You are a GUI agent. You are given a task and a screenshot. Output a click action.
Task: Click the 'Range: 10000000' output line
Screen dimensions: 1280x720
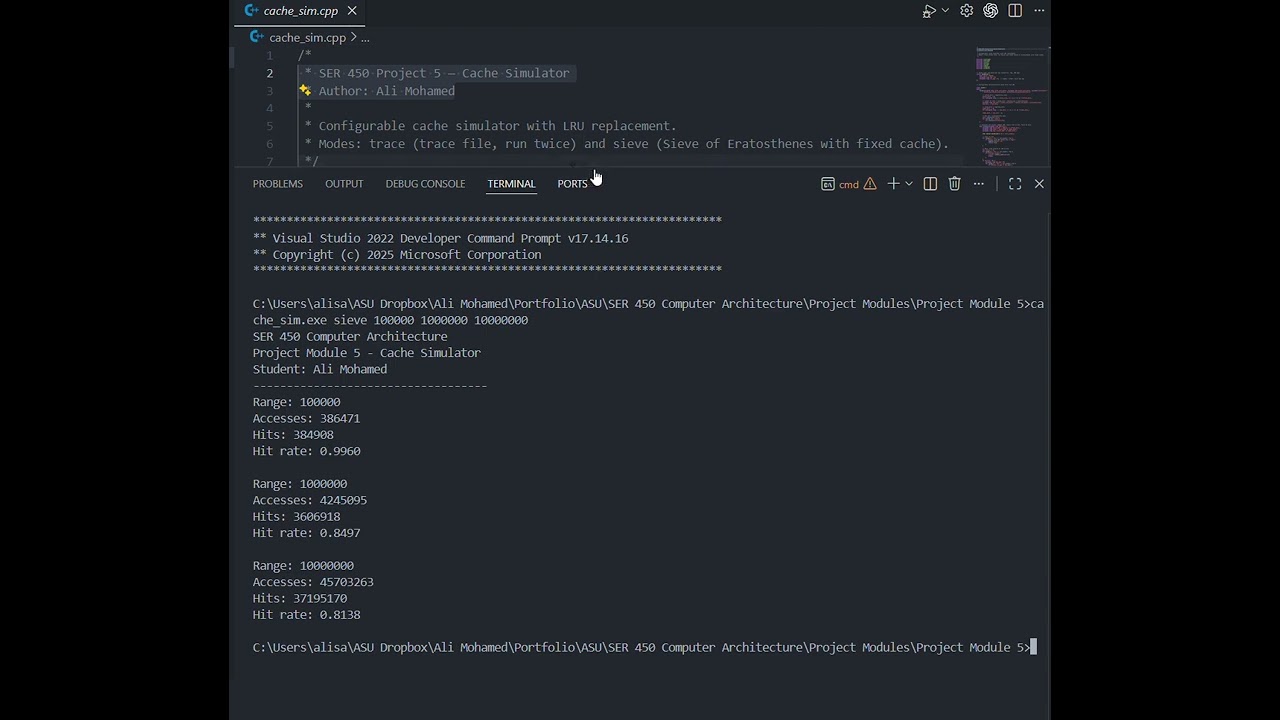coord(303,566)
